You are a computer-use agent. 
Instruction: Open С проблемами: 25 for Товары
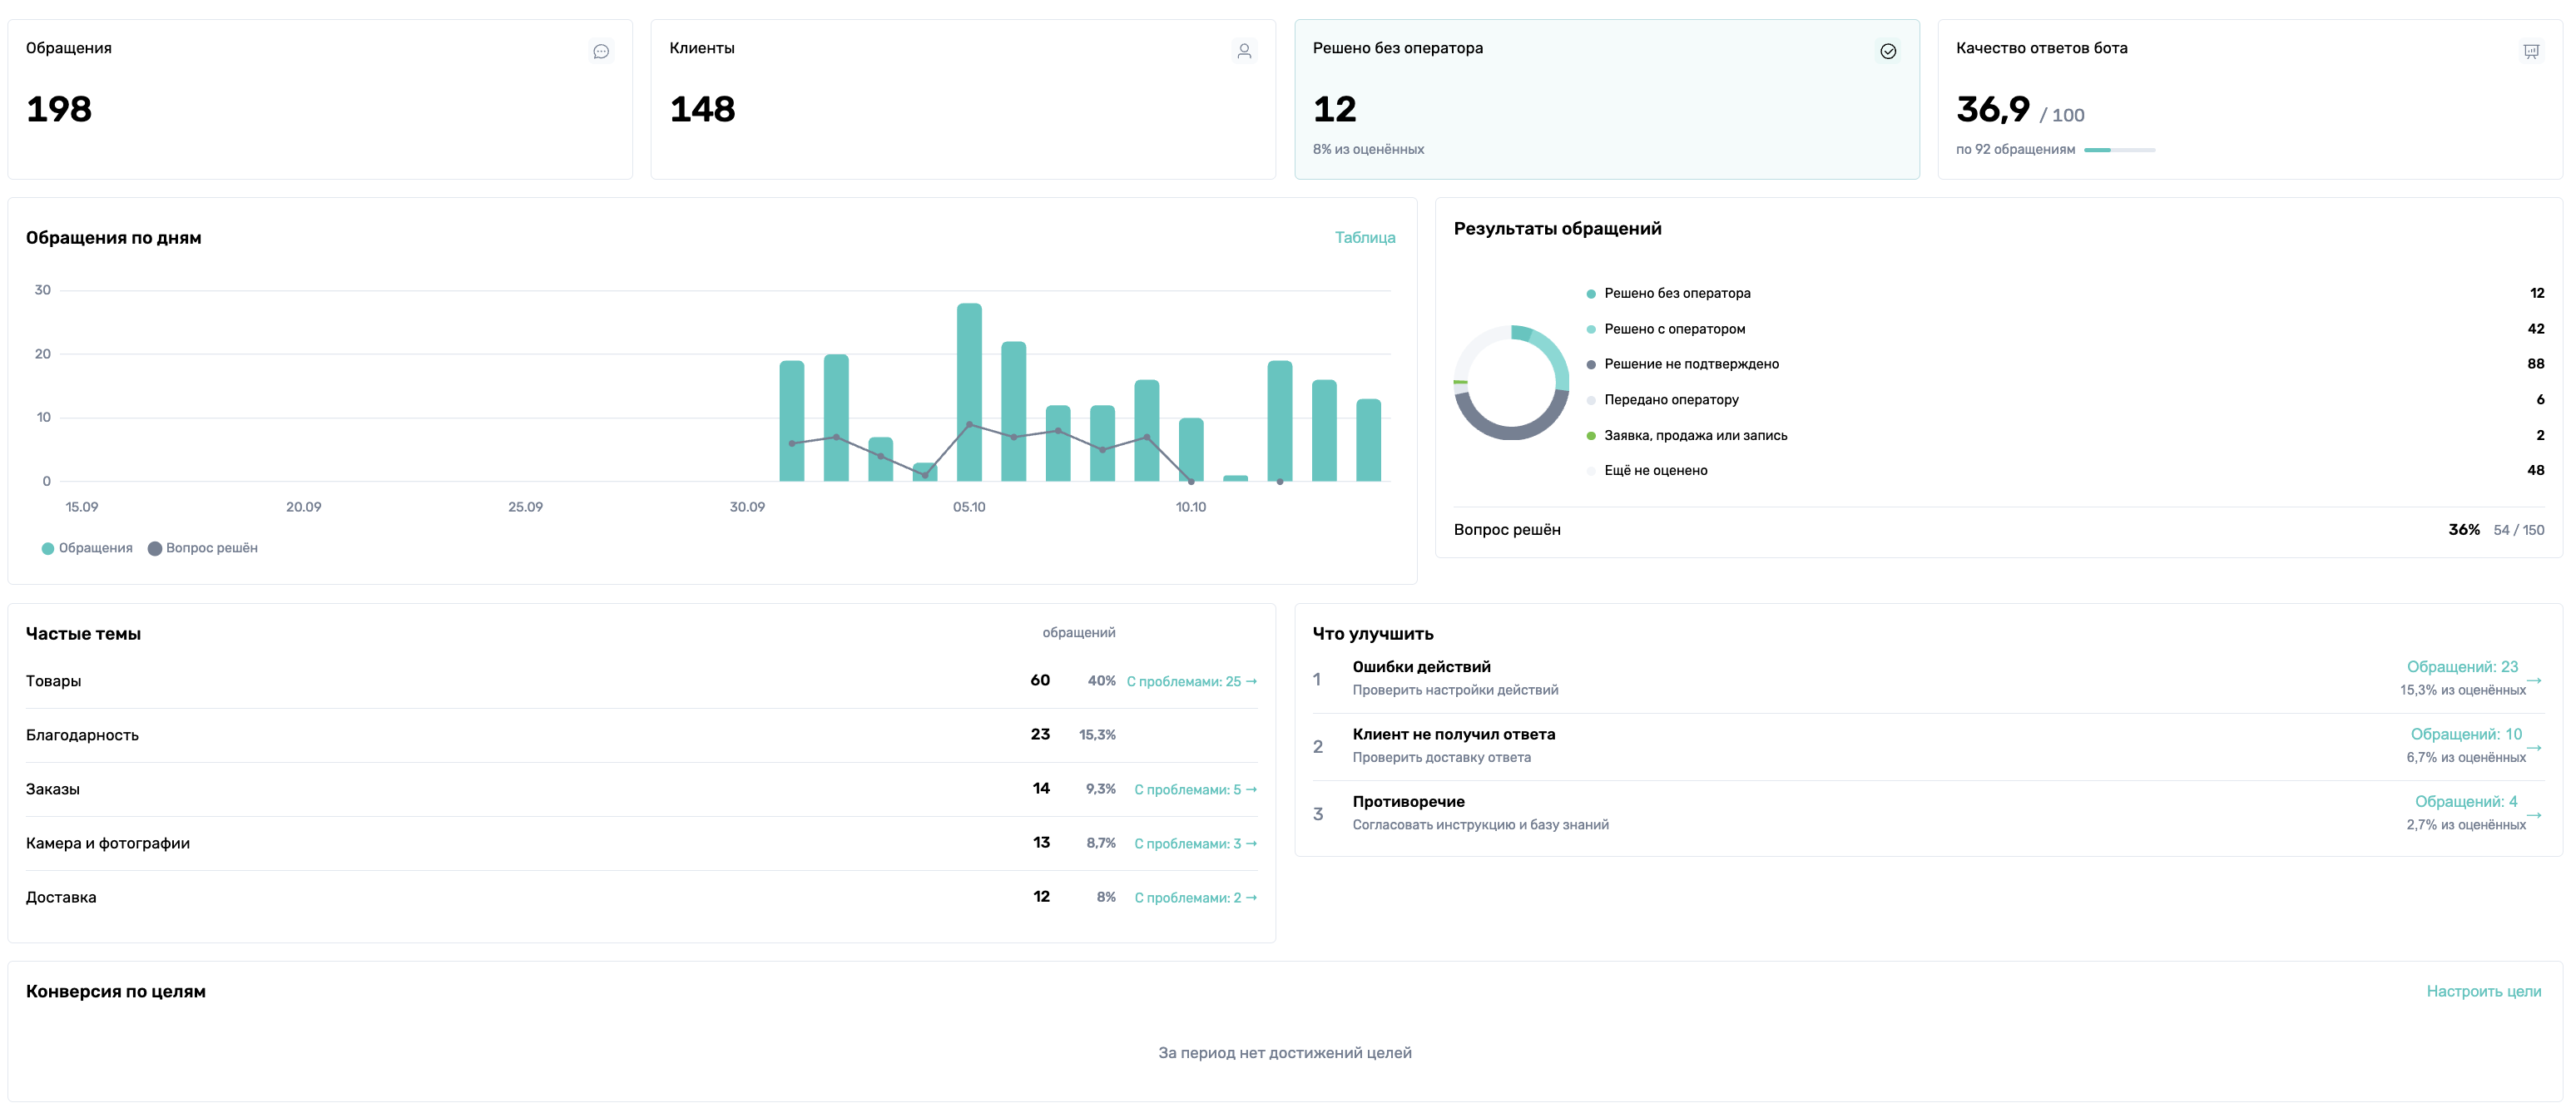(1191, 681)
